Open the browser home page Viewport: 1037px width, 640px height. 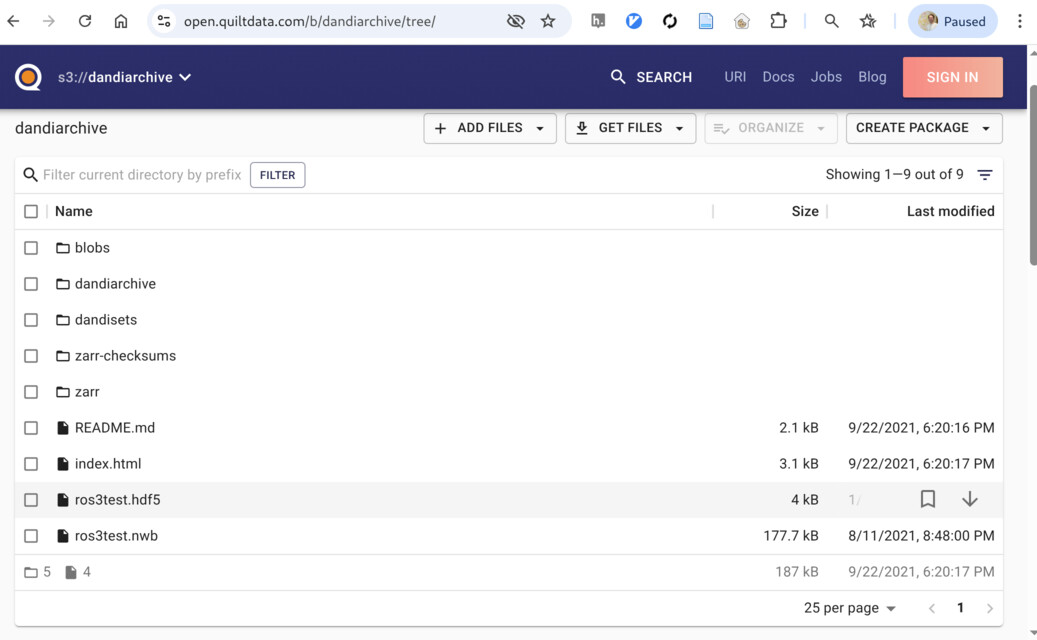pyautogui.click(x=121, y=21)
